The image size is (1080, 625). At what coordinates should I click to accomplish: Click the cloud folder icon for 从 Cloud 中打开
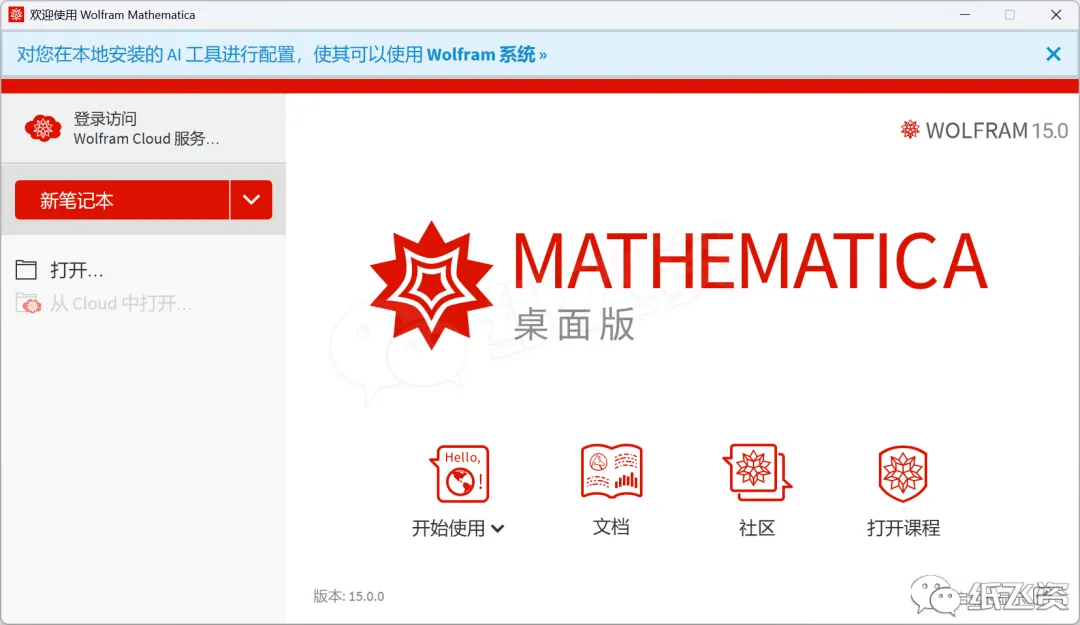[x=28, y=303]
